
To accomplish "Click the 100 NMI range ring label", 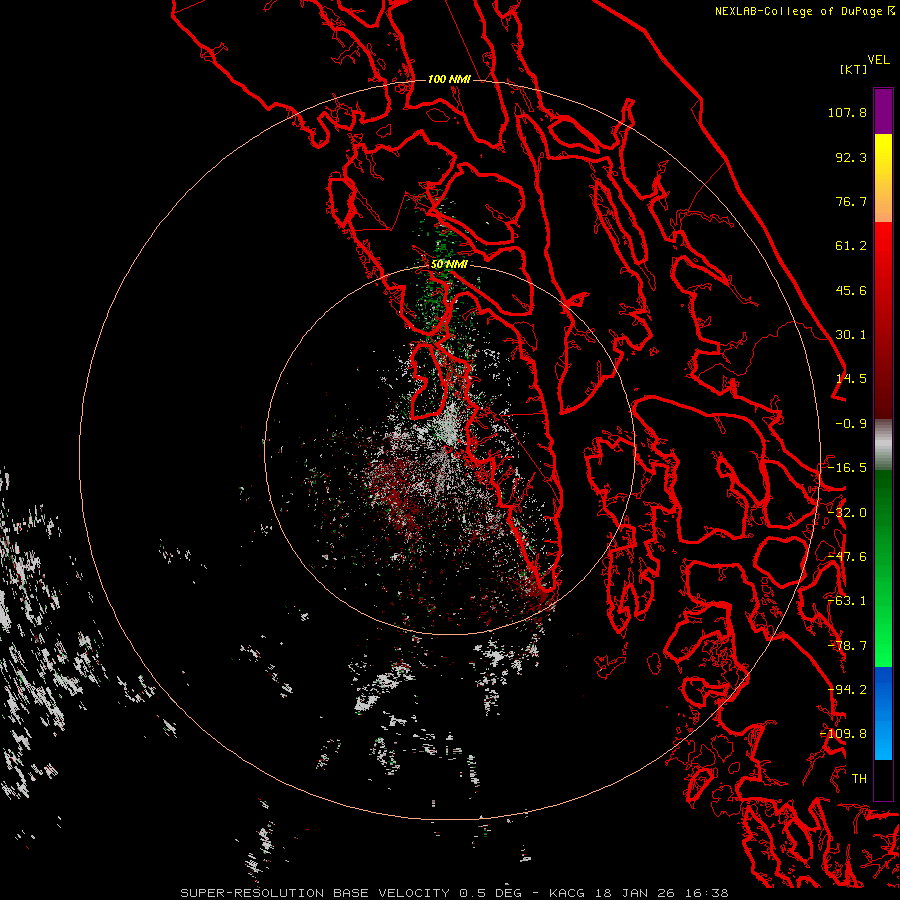I will pyautogui.click(x=449, y=79).
